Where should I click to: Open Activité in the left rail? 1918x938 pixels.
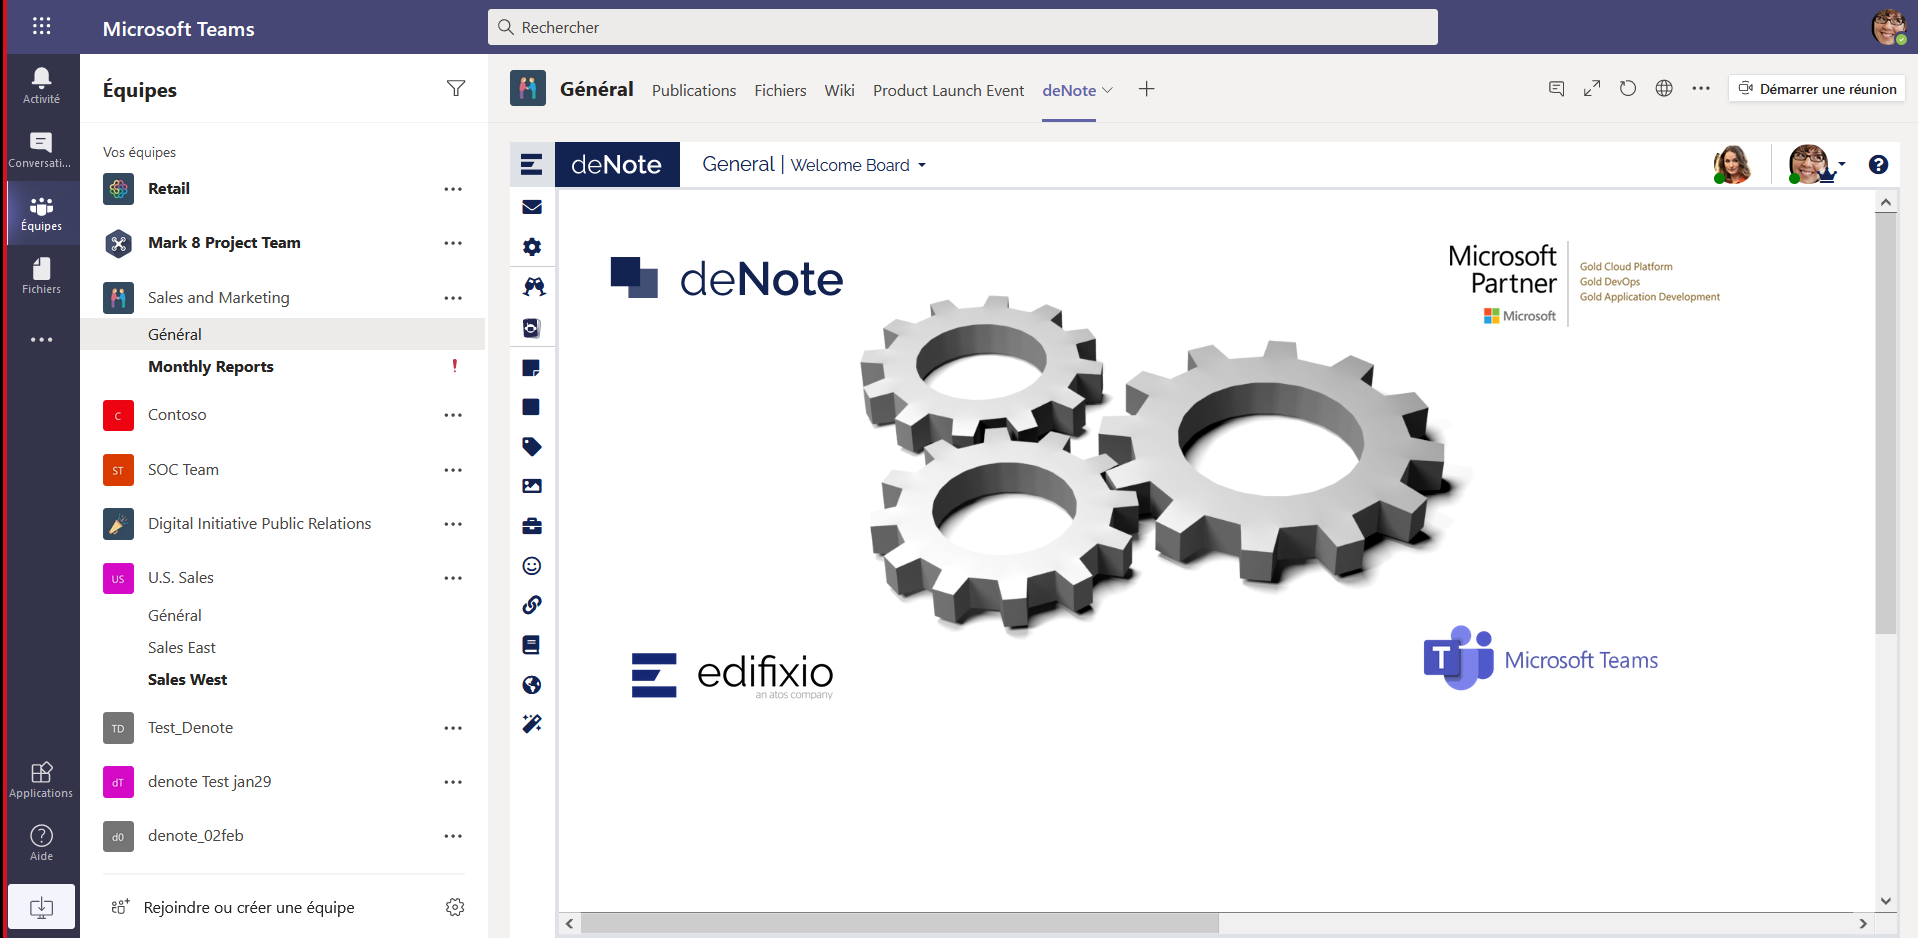pyautogui.click(x=41, y=85)
